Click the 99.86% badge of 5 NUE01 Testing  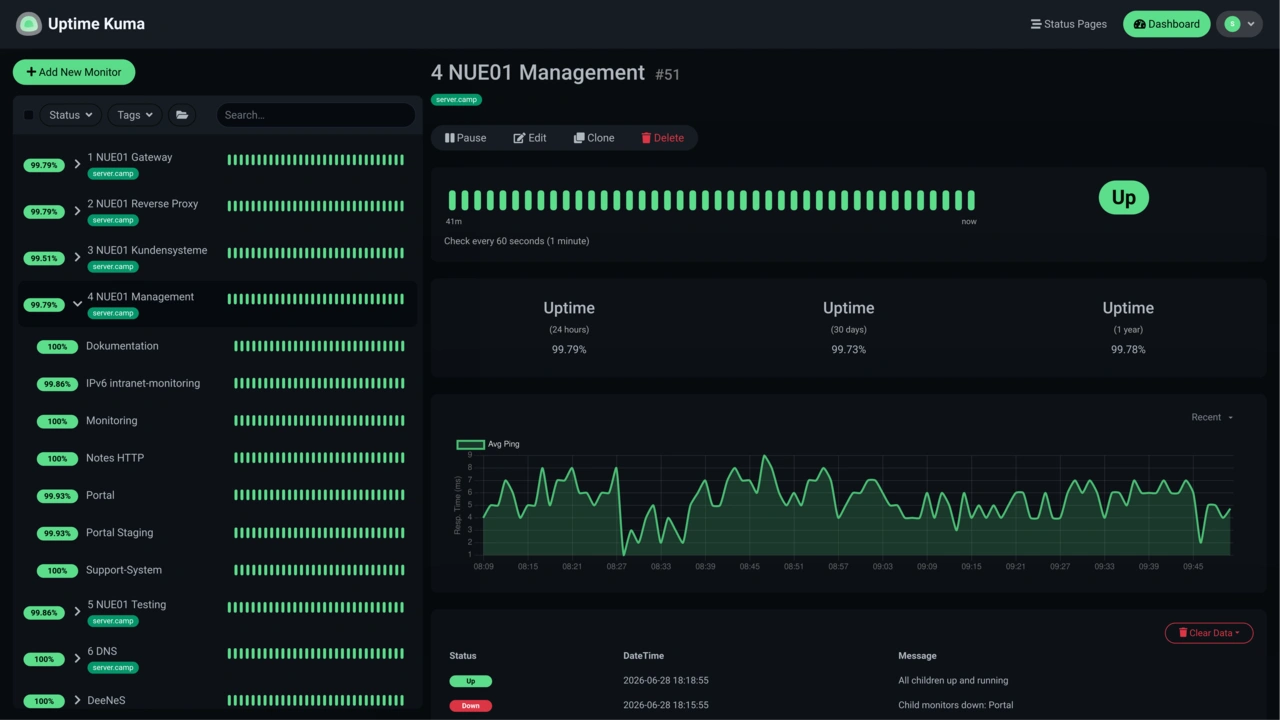(x=44, y=612)
